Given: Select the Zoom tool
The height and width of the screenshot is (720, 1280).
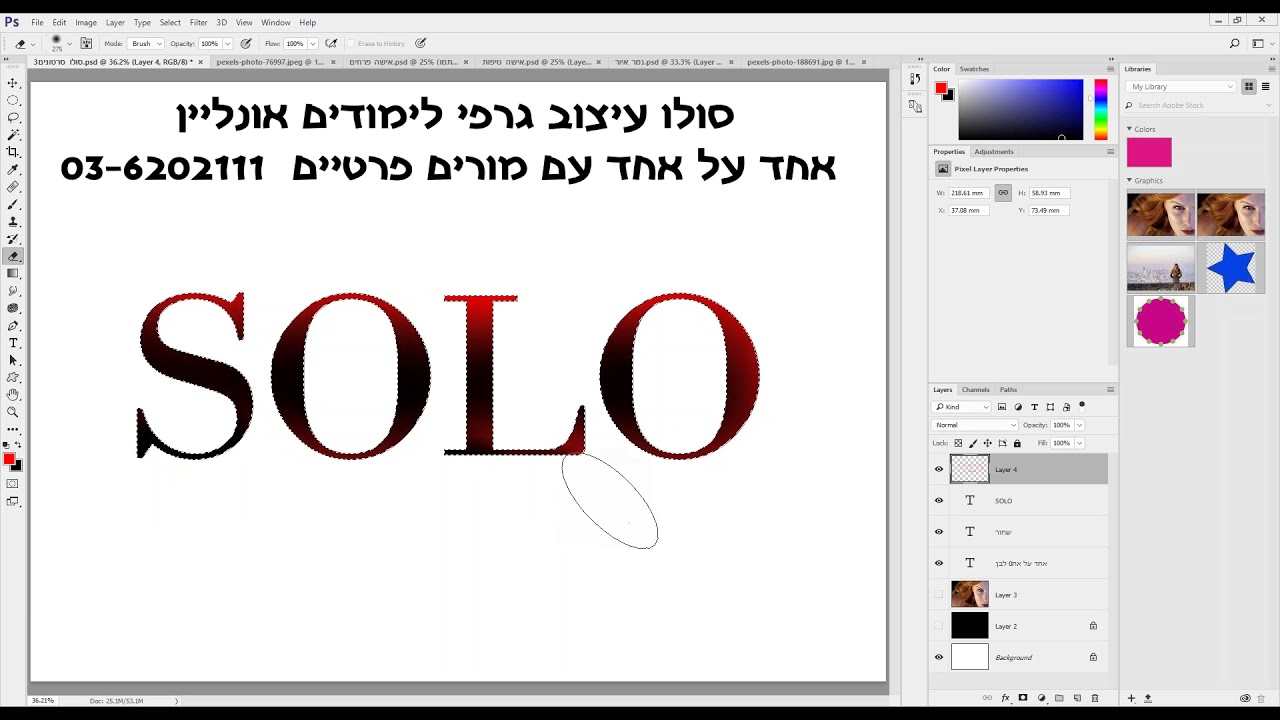Looking at the screenshot, I should (13, 412).
